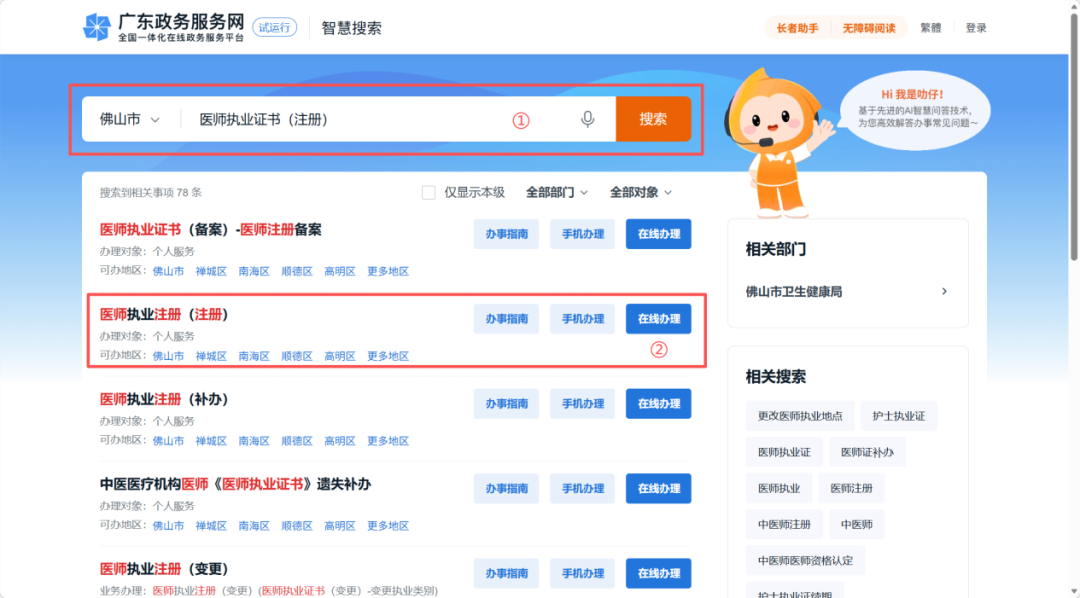
Task: Expand the 全部对象 filter dropdown
Action: pos(641,192)
